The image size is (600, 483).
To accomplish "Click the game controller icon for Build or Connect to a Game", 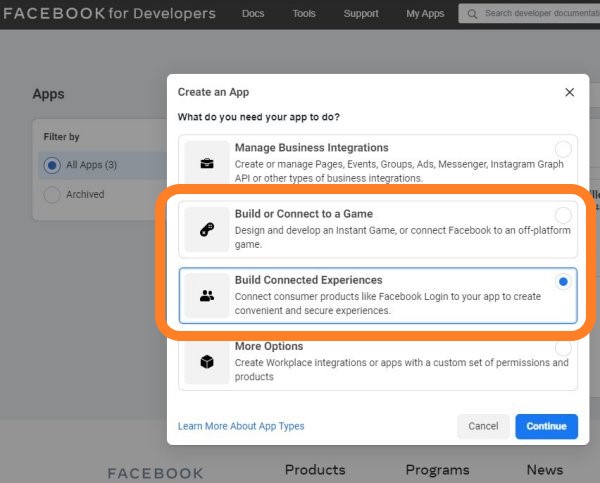I will (x=207, y=230).
